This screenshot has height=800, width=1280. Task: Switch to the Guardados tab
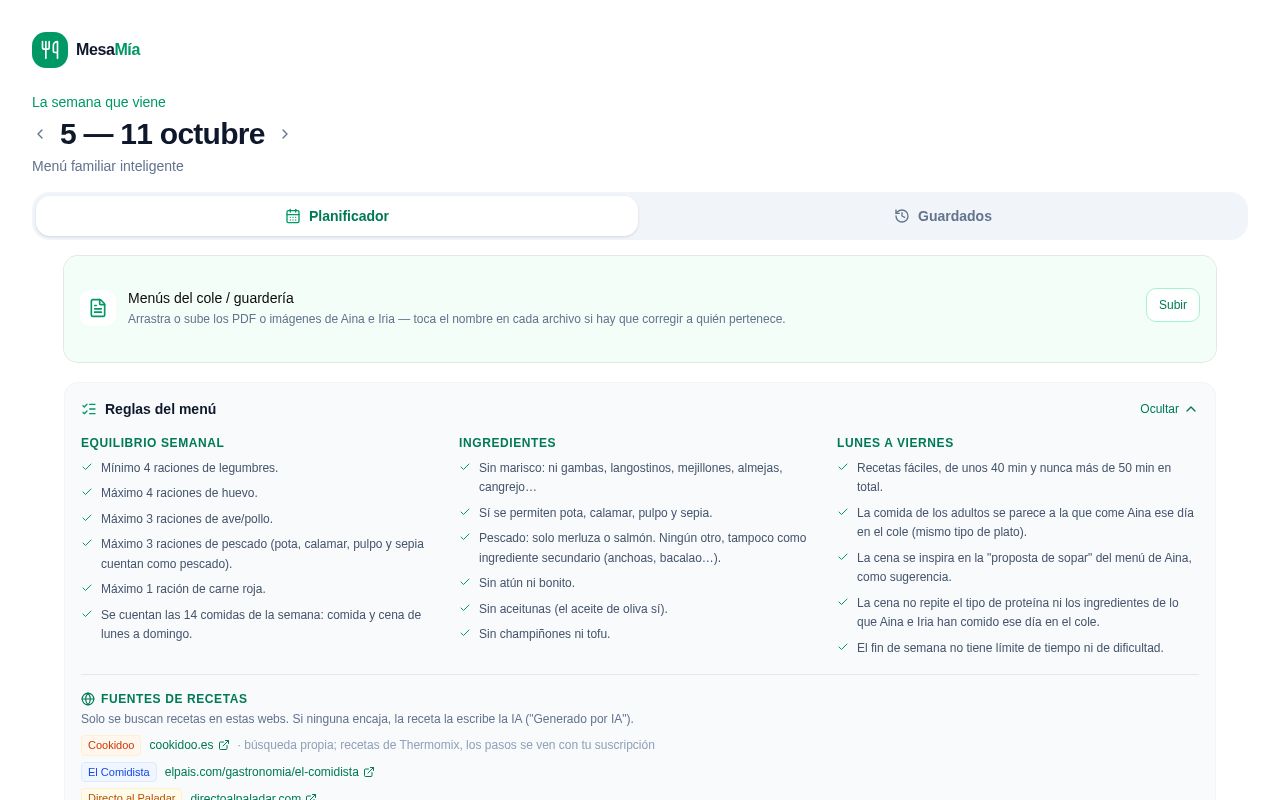tap(943, 216)
